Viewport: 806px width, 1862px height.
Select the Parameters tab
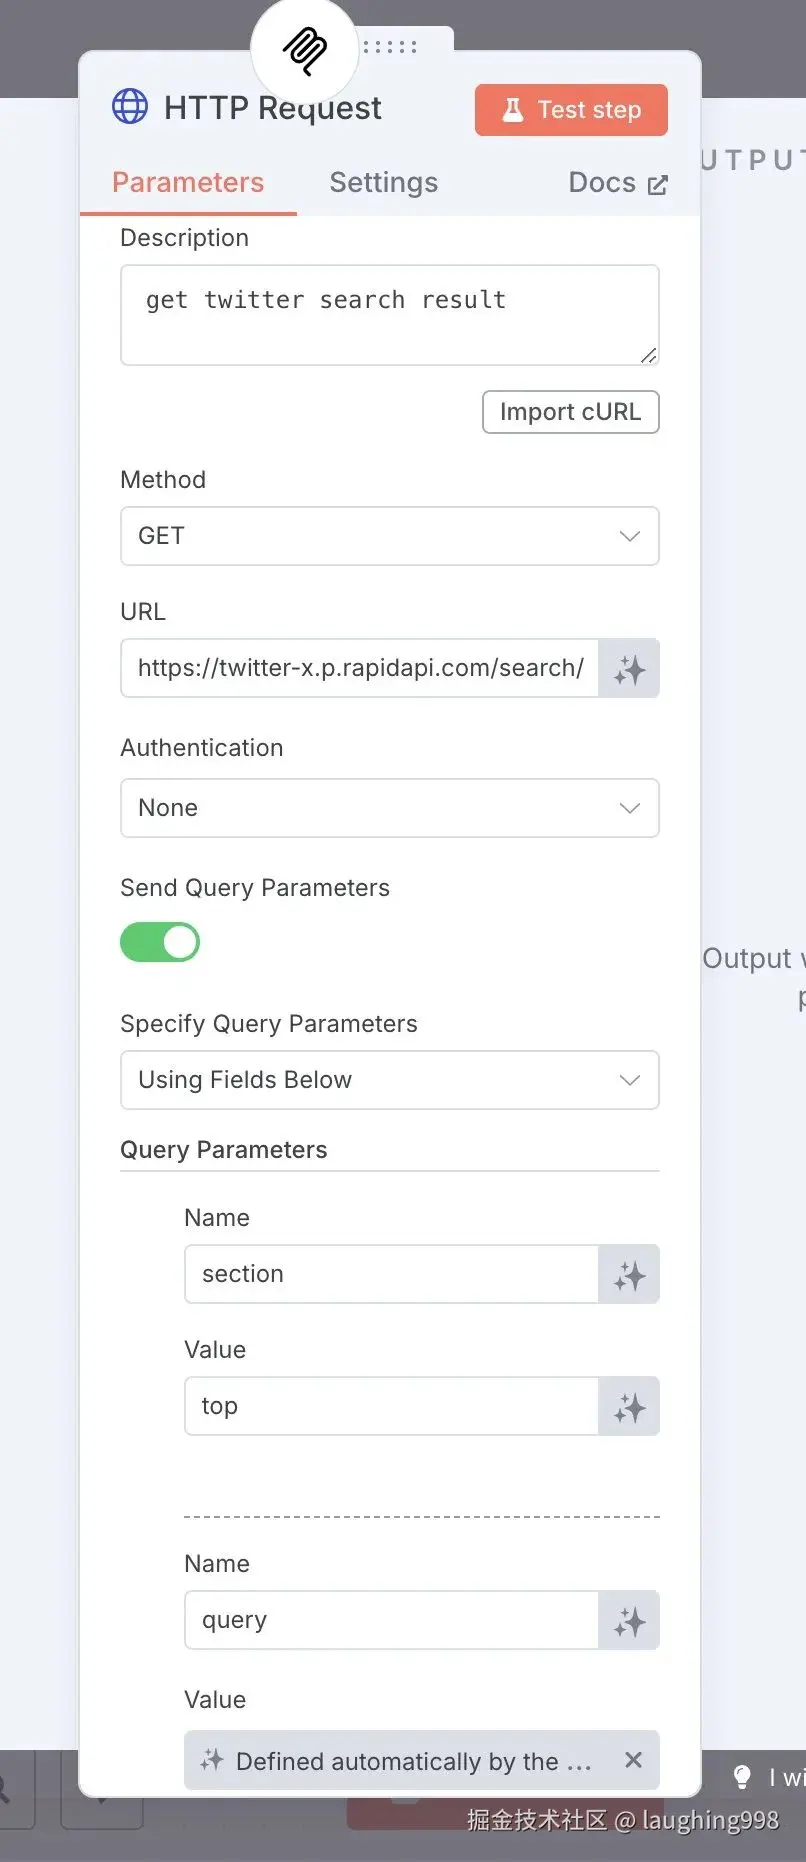point(188,183)
